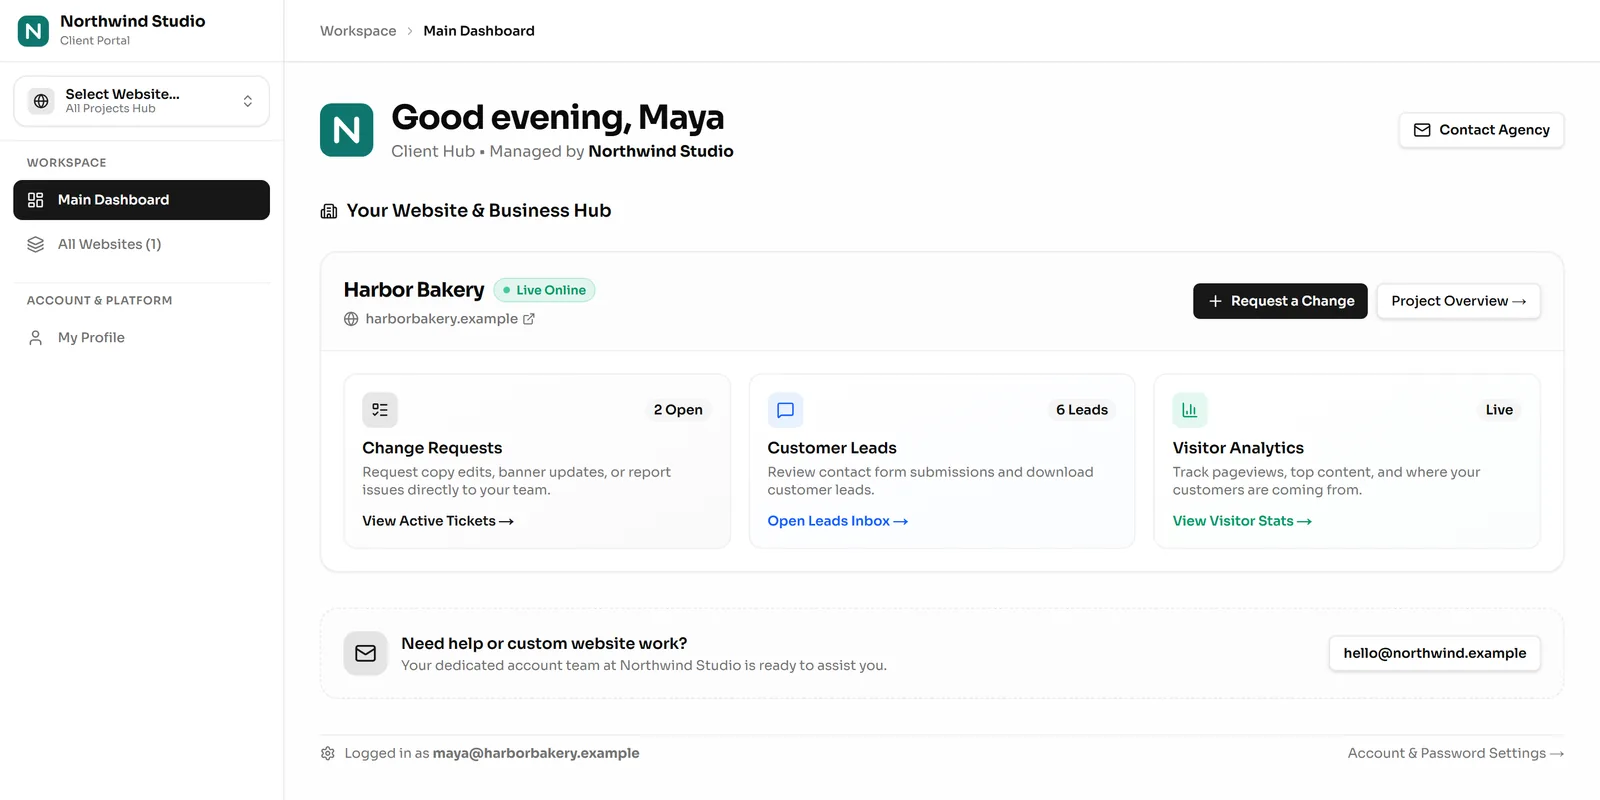This screenshot has height=800, width=1600.
Task: Click the Harbor Bakery heading
Action: [414, 290]
